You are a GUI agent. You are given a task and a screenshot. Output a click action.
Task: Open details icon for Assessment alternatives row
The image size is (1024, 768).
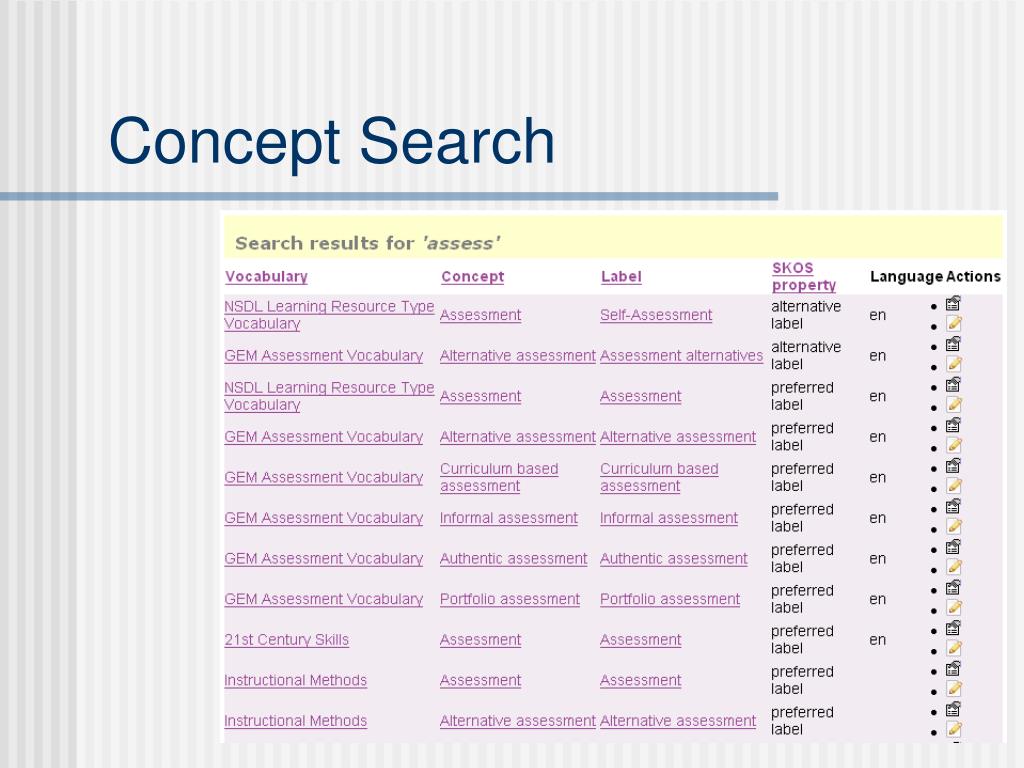click(953, 344)
